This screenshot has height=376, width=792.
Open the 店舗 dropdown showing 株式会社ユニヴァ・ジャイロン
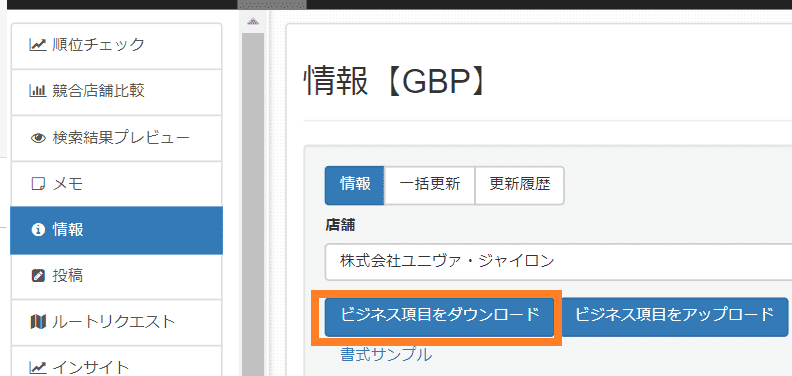(558, 262)
